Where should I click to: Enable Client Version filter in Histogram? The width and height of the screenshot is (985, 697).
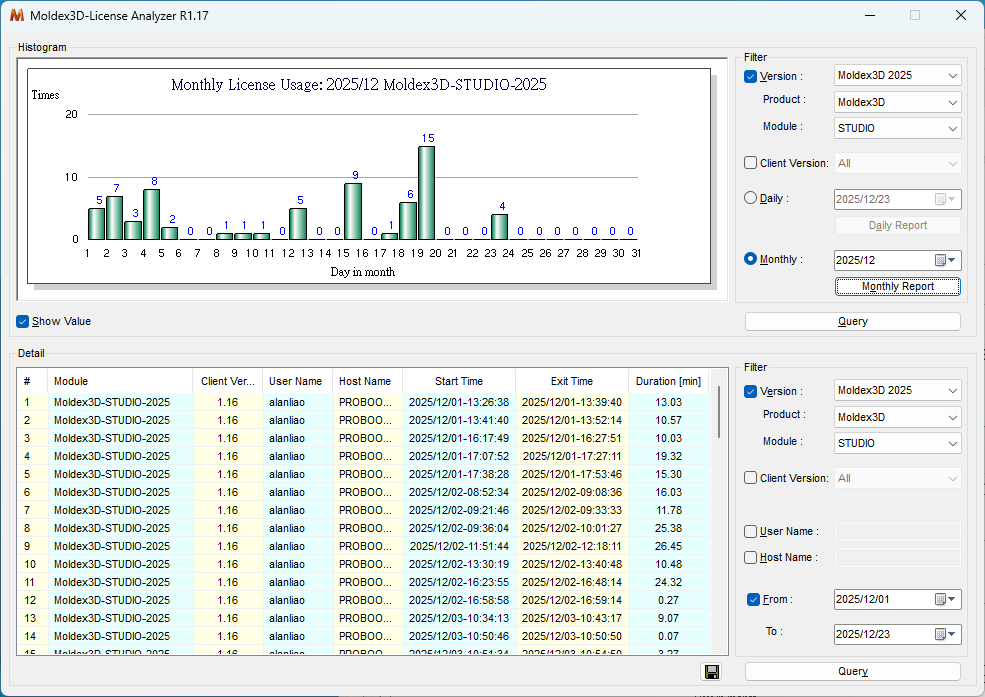tap(751, 163)
